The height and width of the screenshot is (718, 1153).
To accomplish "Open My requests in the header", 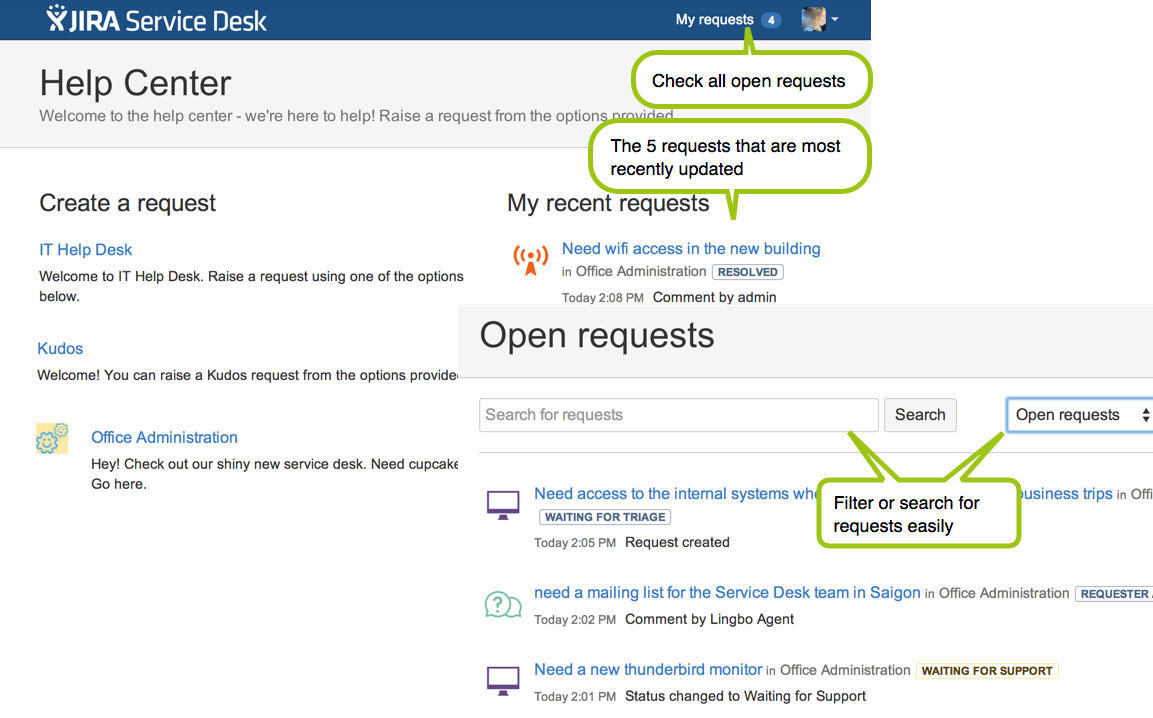I will [714, 20].
